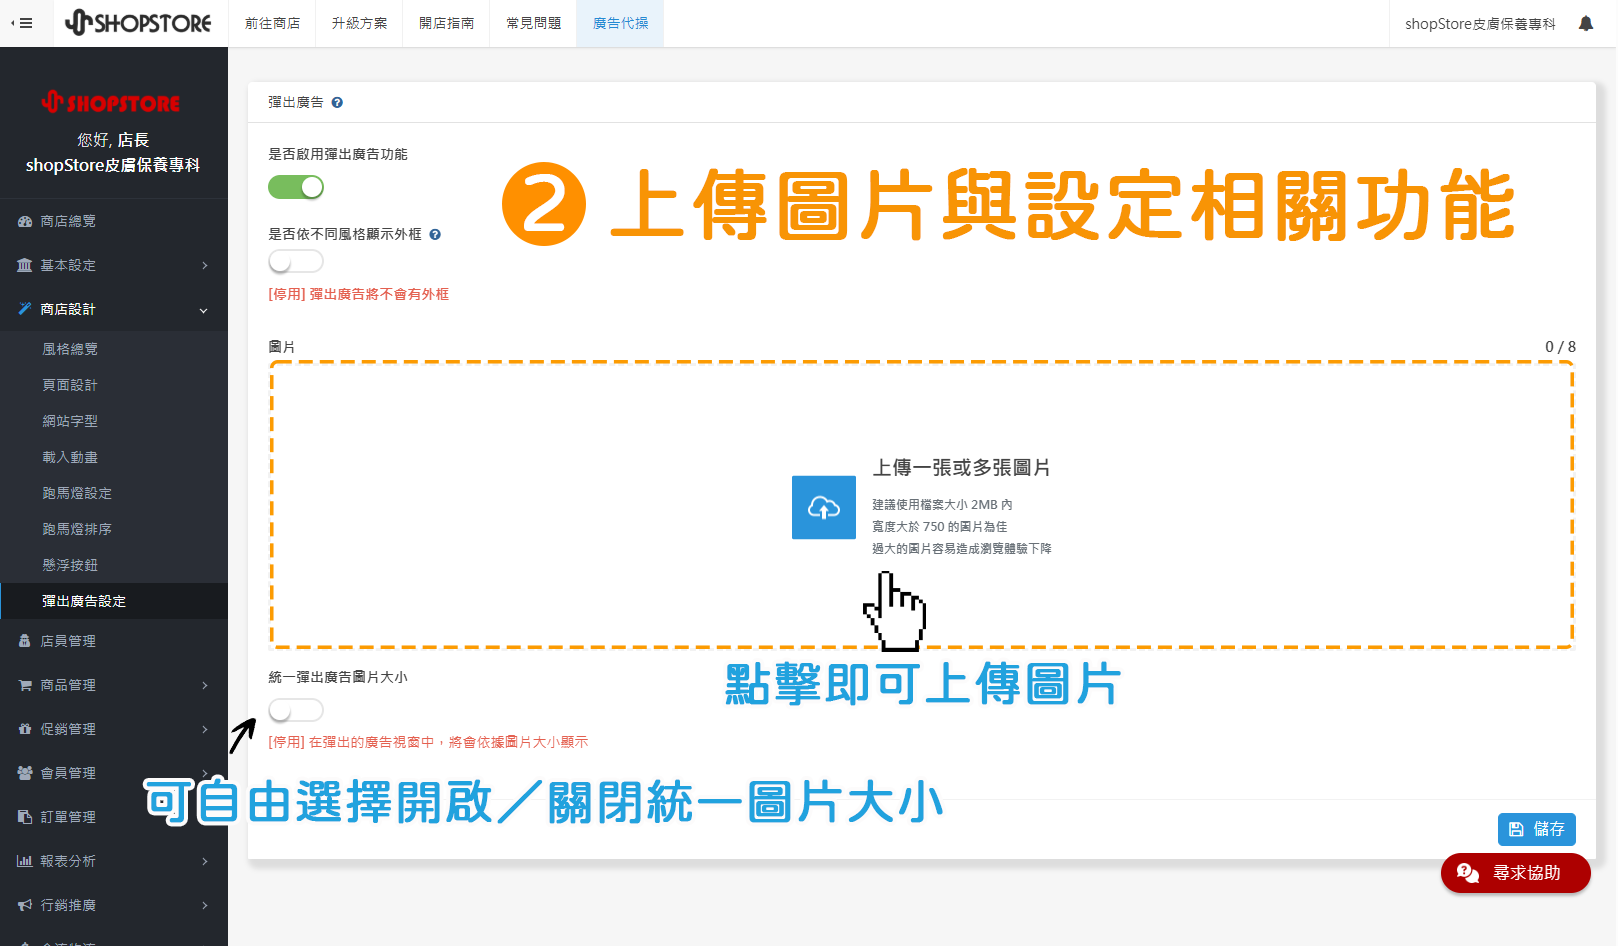Disable the 是否啟用彈出廣告功能 switch

296,187
